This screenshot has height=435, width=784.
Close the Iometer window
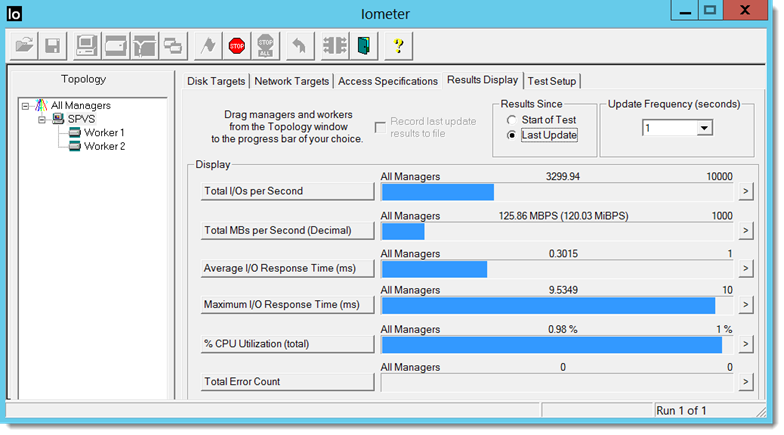tap(745, 10)
